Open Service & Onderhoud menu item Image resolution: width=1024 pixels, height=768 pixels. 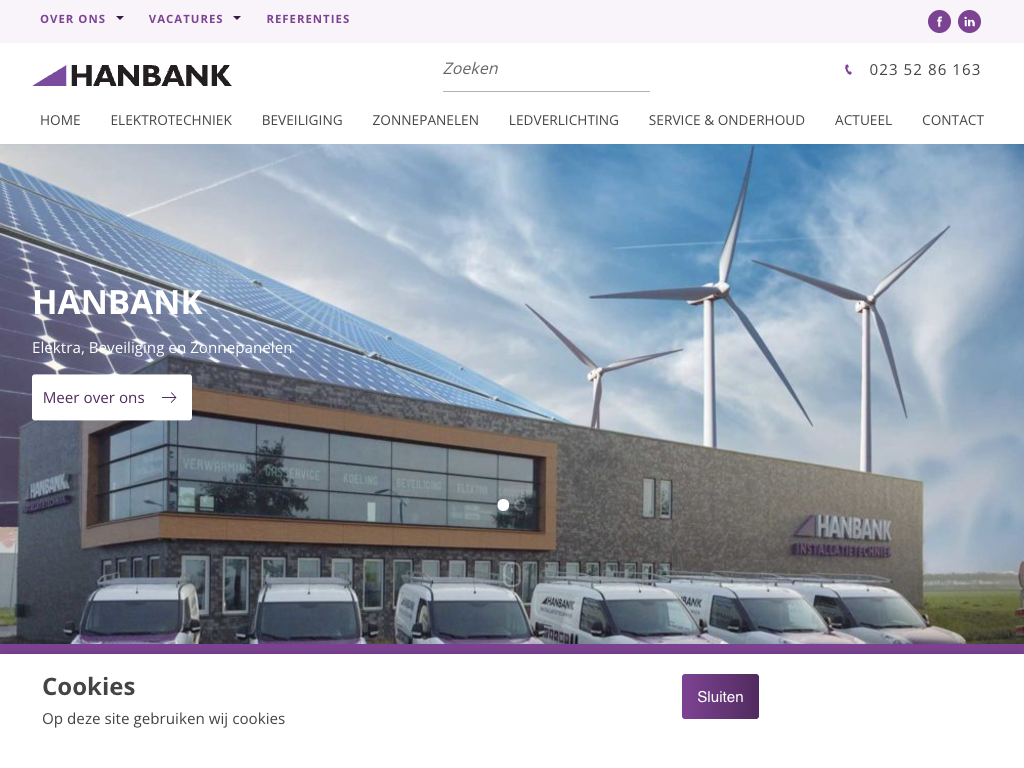(726, 120)
